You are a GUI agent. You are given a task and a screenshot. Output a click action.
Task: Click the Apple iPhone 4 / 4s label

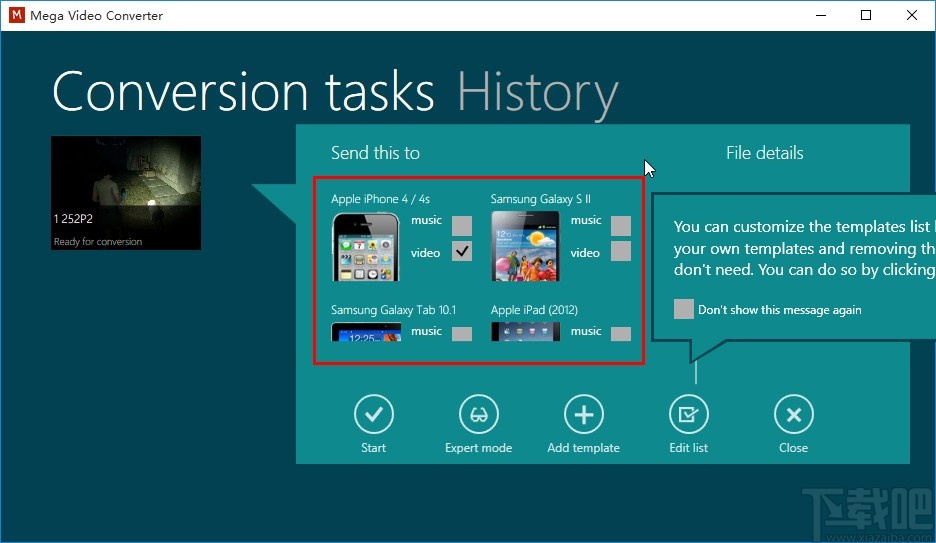click(x=380, y=199)
